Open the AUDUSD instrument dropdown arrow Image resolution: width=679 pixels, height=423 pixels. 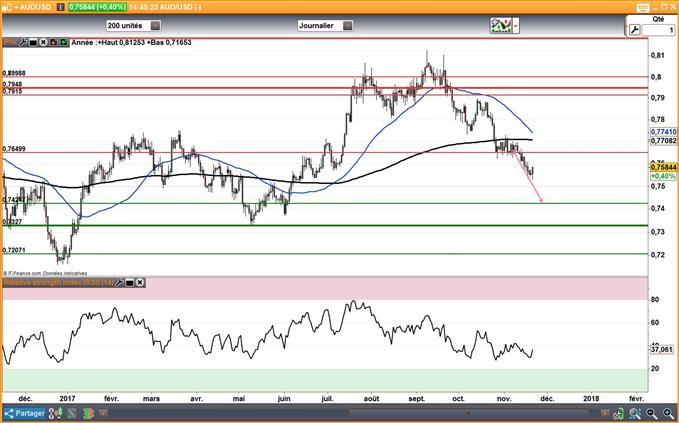pyautogui.click(x=16, y=8)
